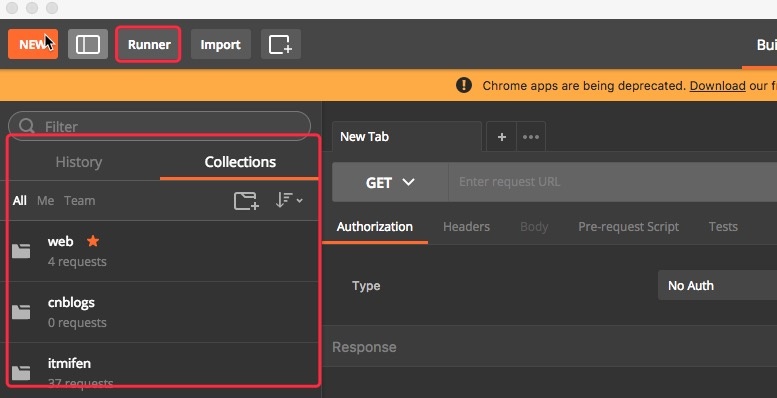777x398 pixels.
Task: Click the orange NEW button
Action: [x=33, y=44]
